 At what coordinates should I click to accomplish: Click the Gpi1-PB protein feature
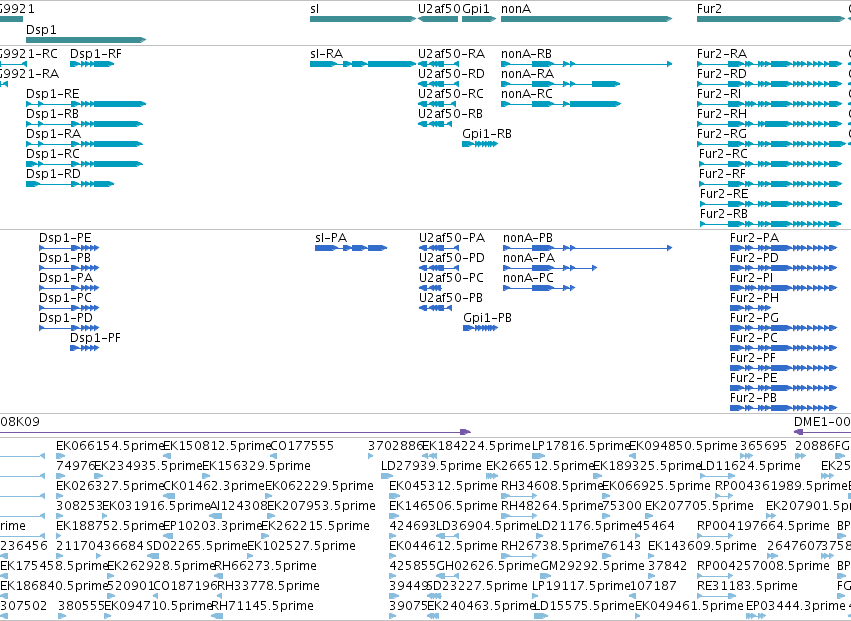480,328
